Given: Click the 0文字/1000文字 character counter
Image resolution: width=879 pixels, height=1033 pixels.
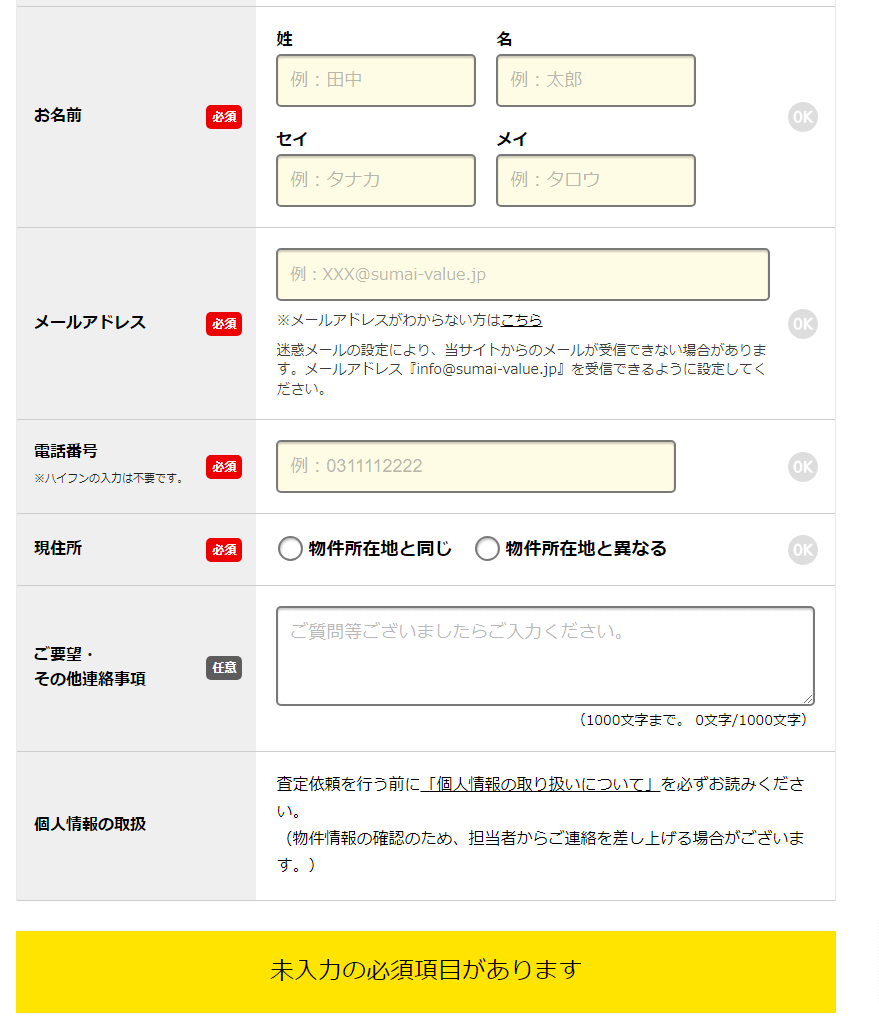Looking at the screenshot, I should coord(750,720).
